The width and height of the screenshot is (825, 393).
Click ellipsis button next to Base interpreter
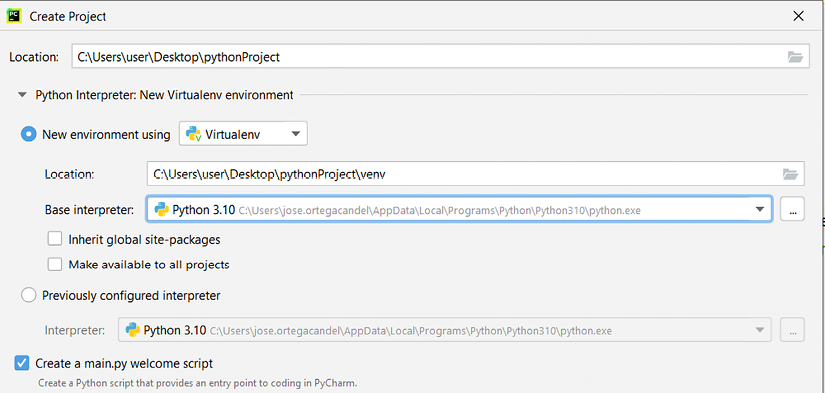click(792, 209)
